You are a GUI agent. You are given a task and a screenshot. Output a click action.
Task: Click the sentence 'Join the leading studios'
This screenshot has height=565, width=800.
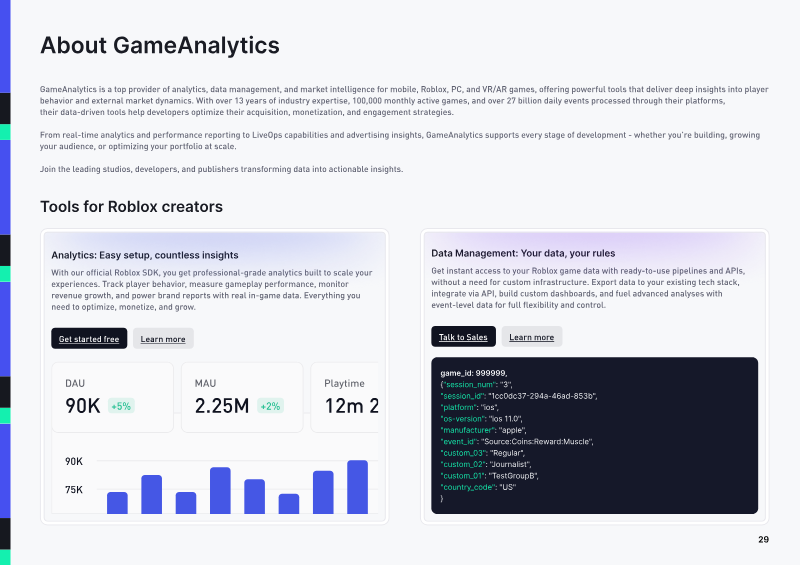coord(221,169)
